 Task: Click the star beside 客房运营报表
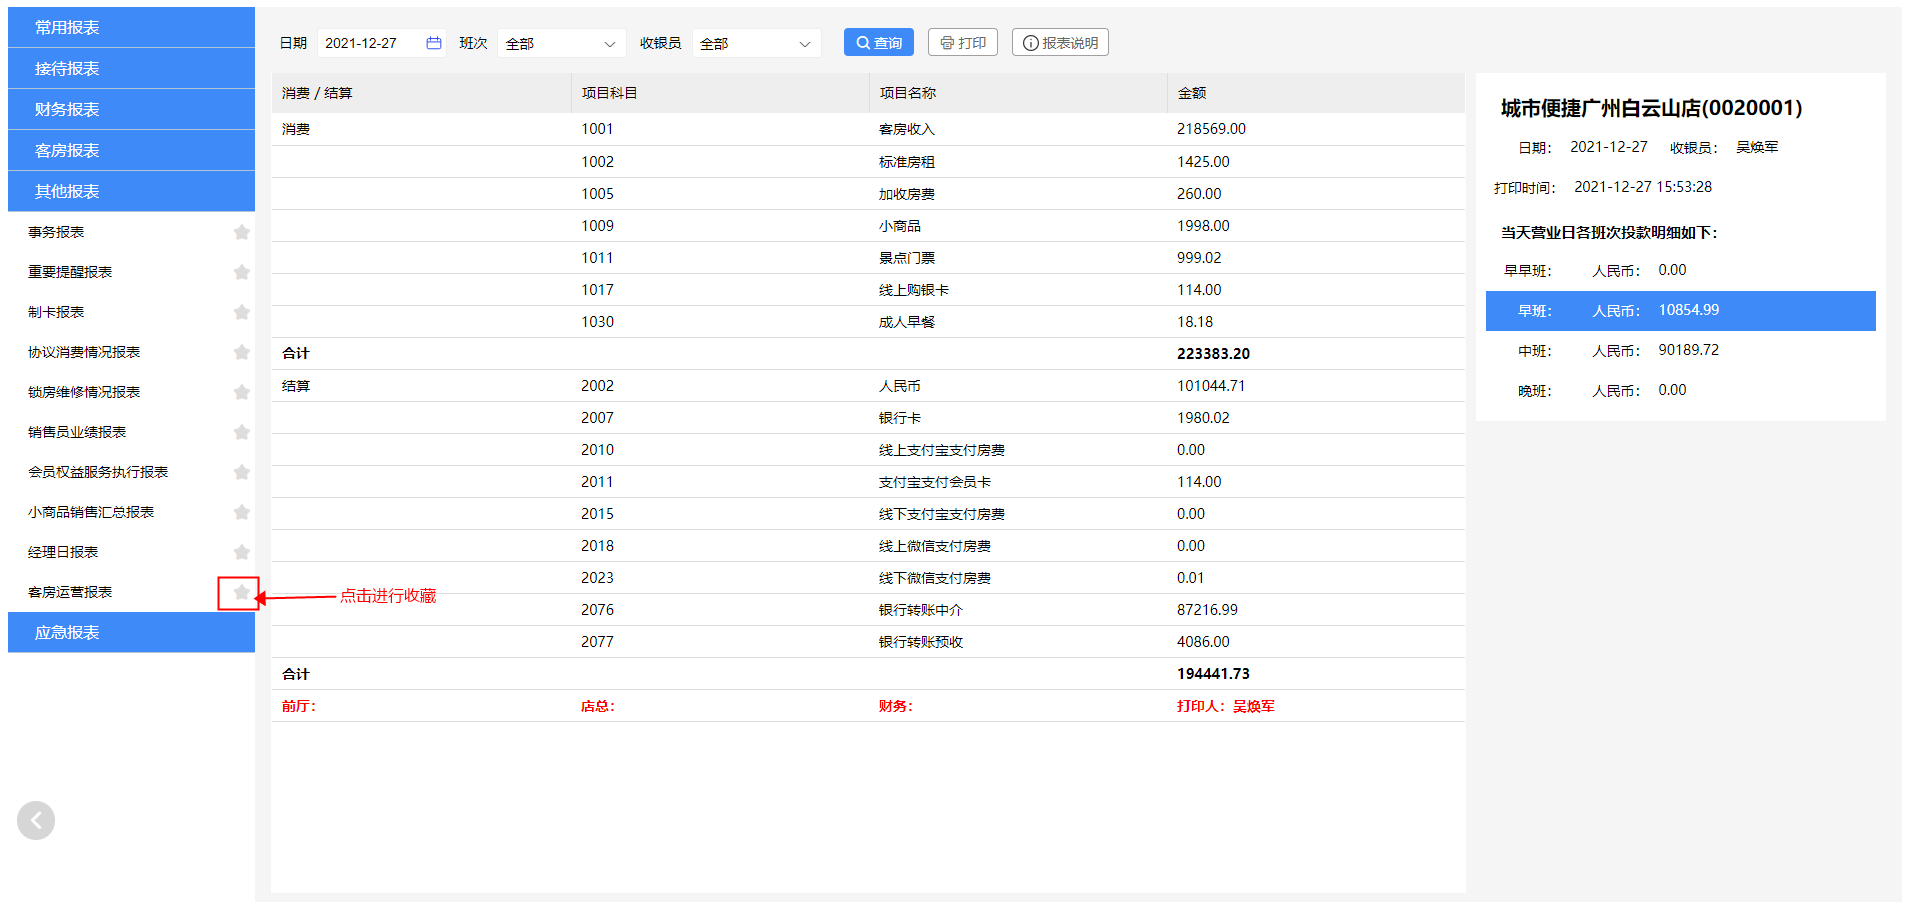241,592
